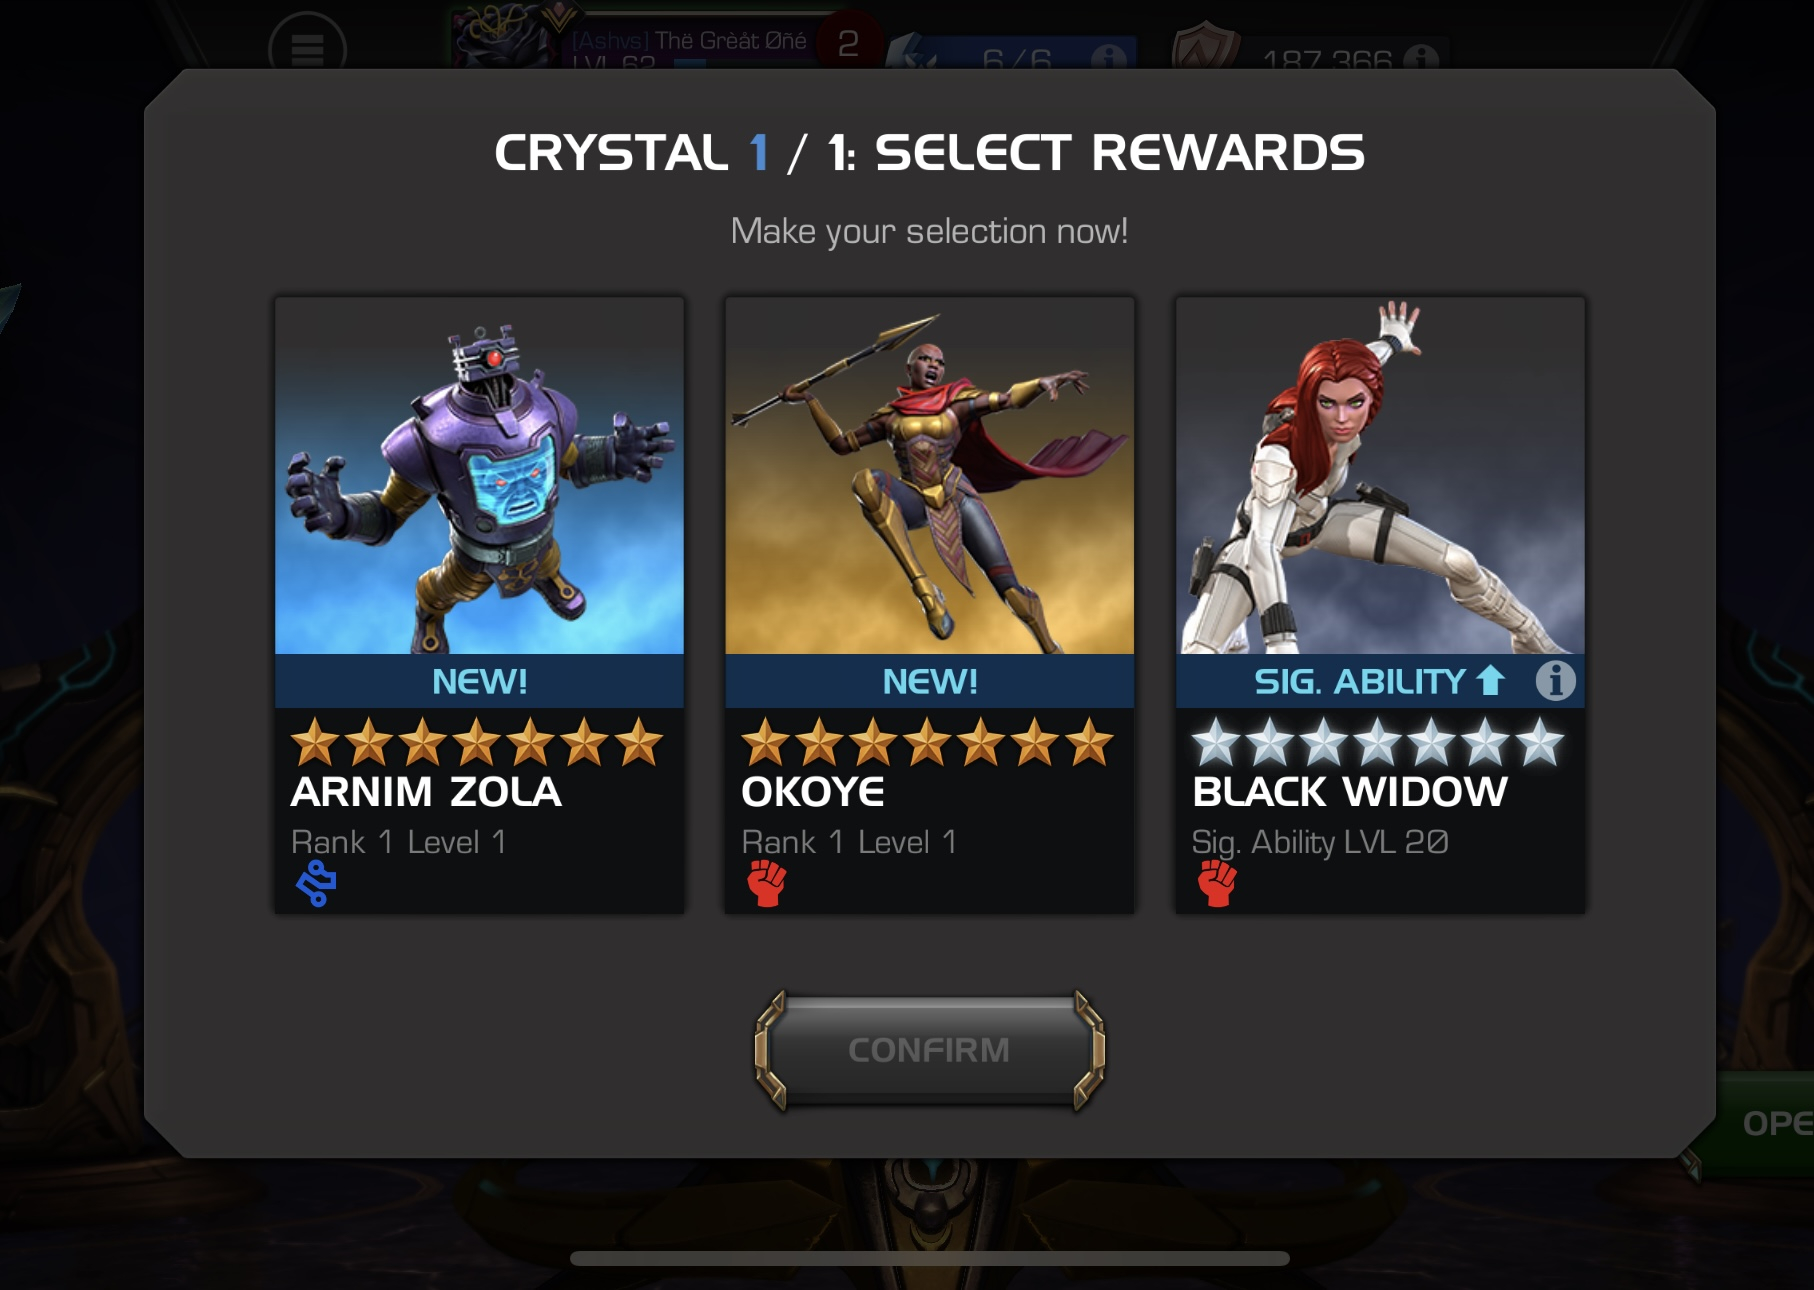Click the SIG. ABILITY upgrade arrow

[1490, 681]
